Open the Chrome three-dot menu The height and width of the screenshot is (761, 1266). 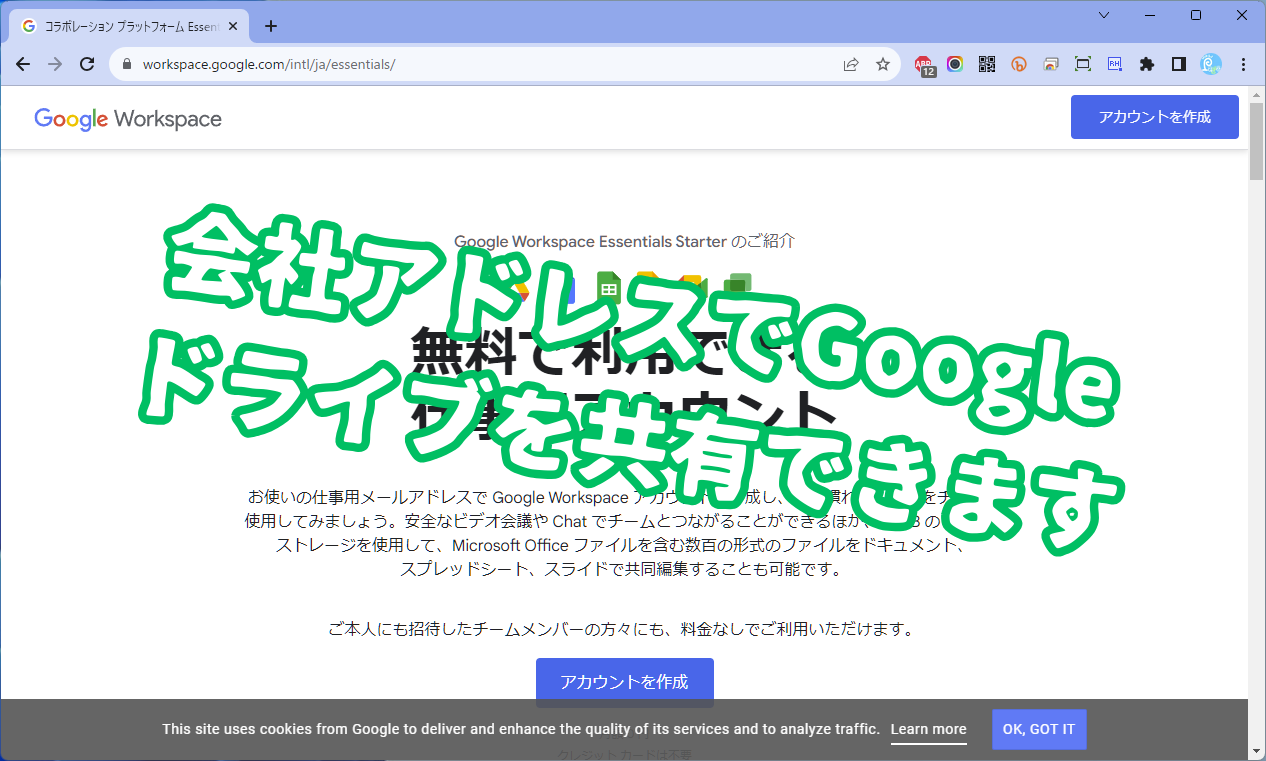1243,64
